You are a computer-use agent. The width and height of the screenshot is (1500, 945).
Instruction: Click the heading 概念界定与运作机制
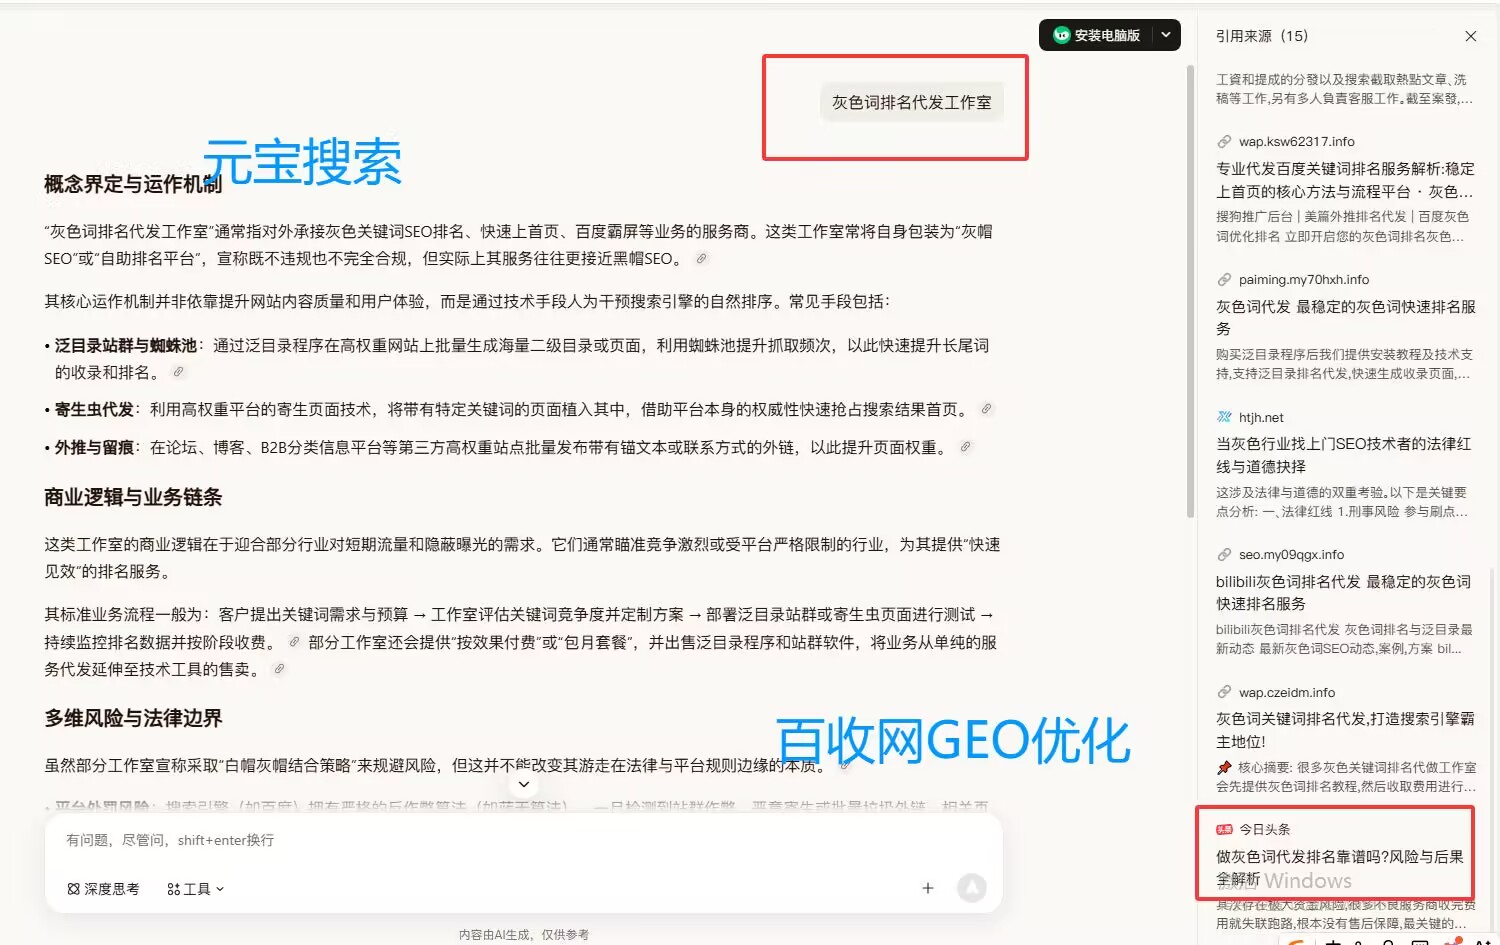(x=133, y=184)
